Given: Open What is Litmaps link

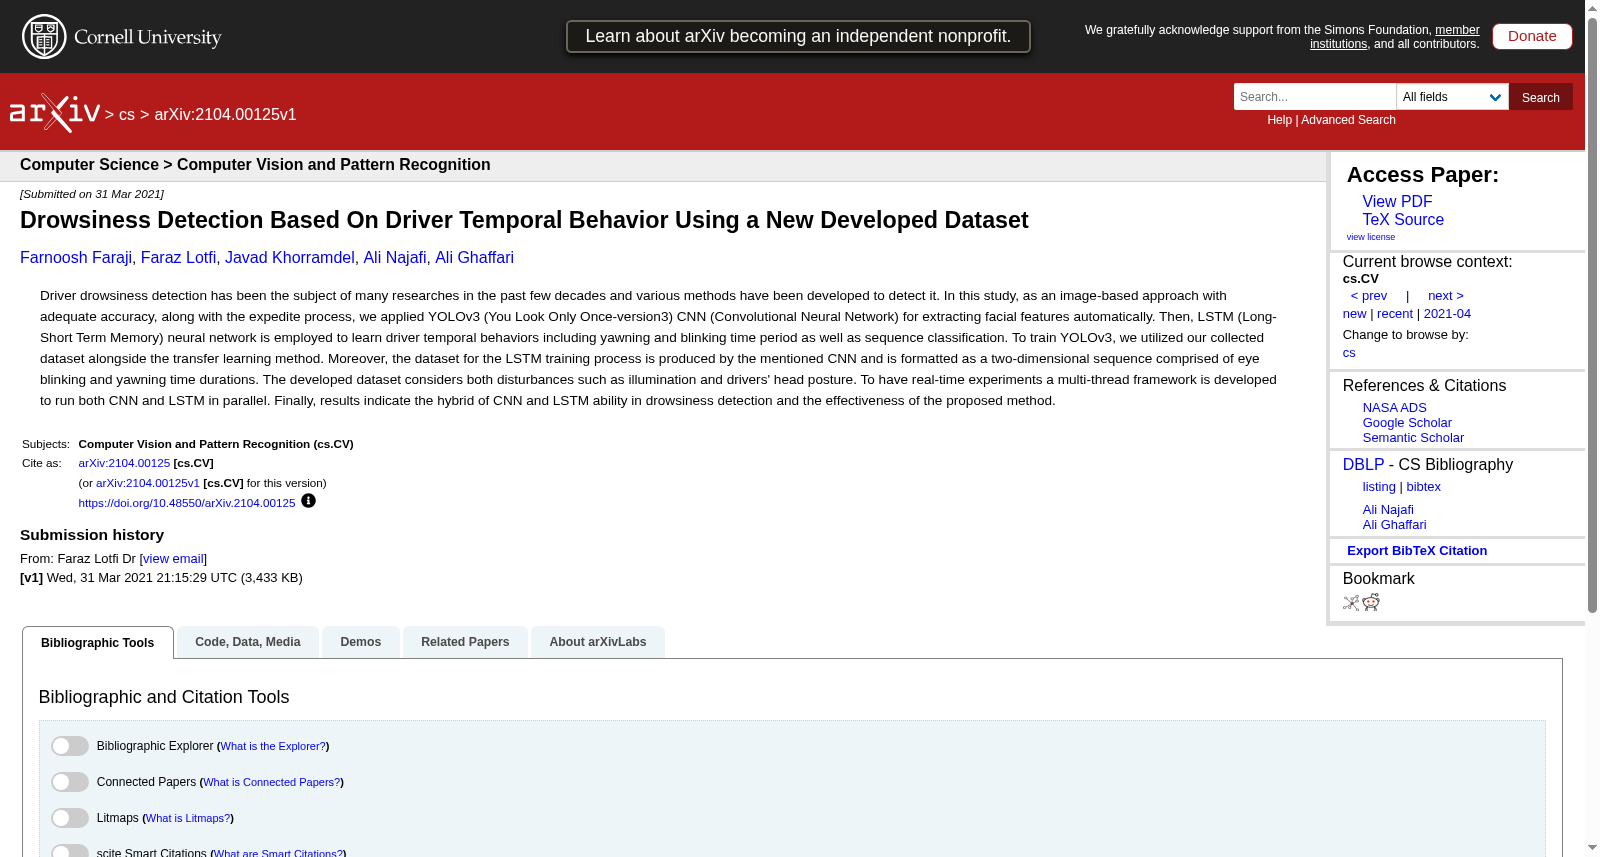Looking at the screenshot, I should click(x=188, y=818).
